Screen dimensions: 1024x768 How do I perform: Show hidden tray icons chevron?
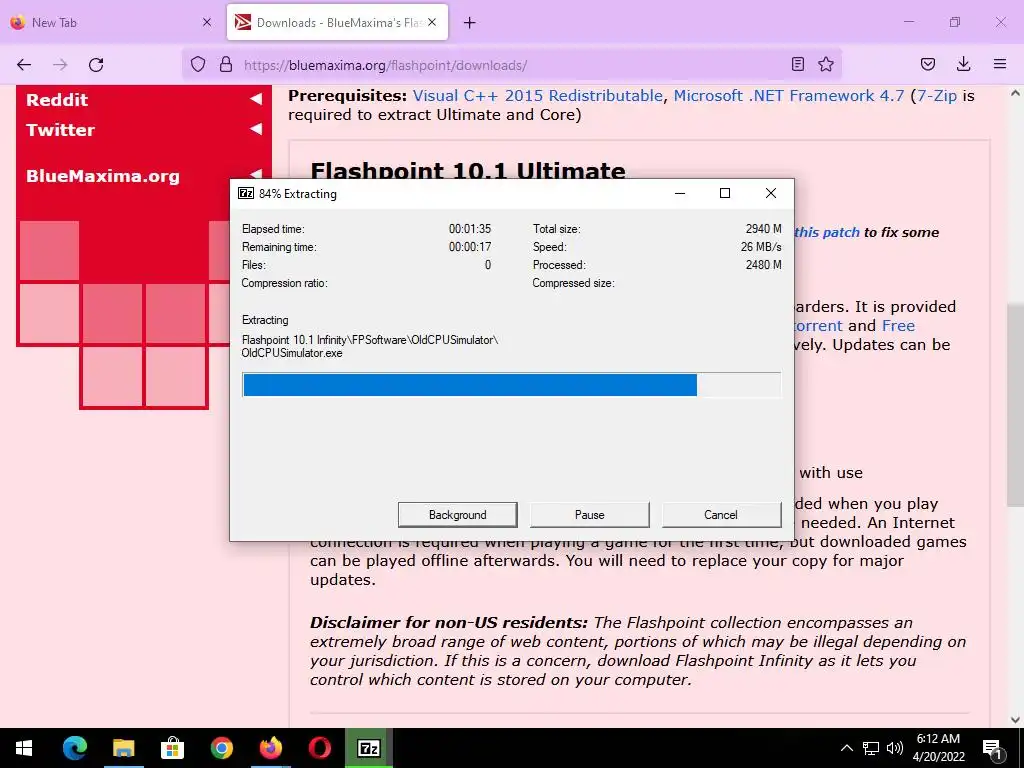point(846,748)
